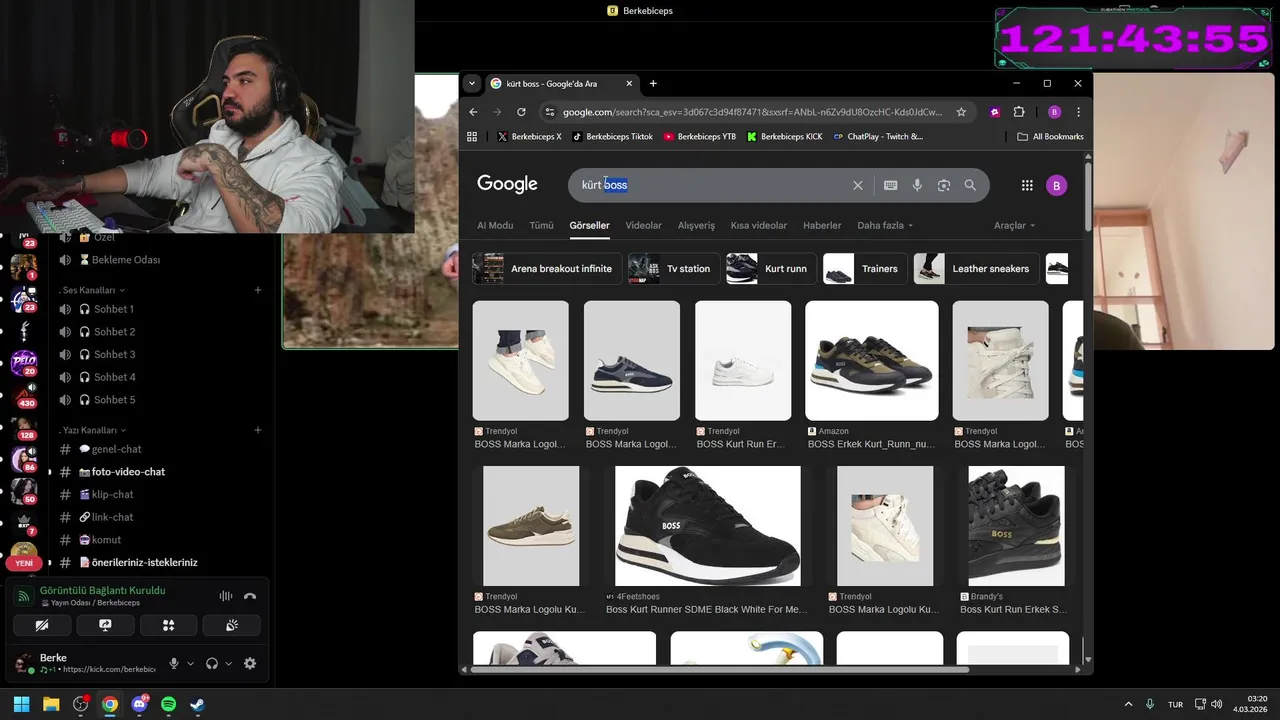Open the Berkebiceps Tiktok bookmark

[x=612, y=136]
